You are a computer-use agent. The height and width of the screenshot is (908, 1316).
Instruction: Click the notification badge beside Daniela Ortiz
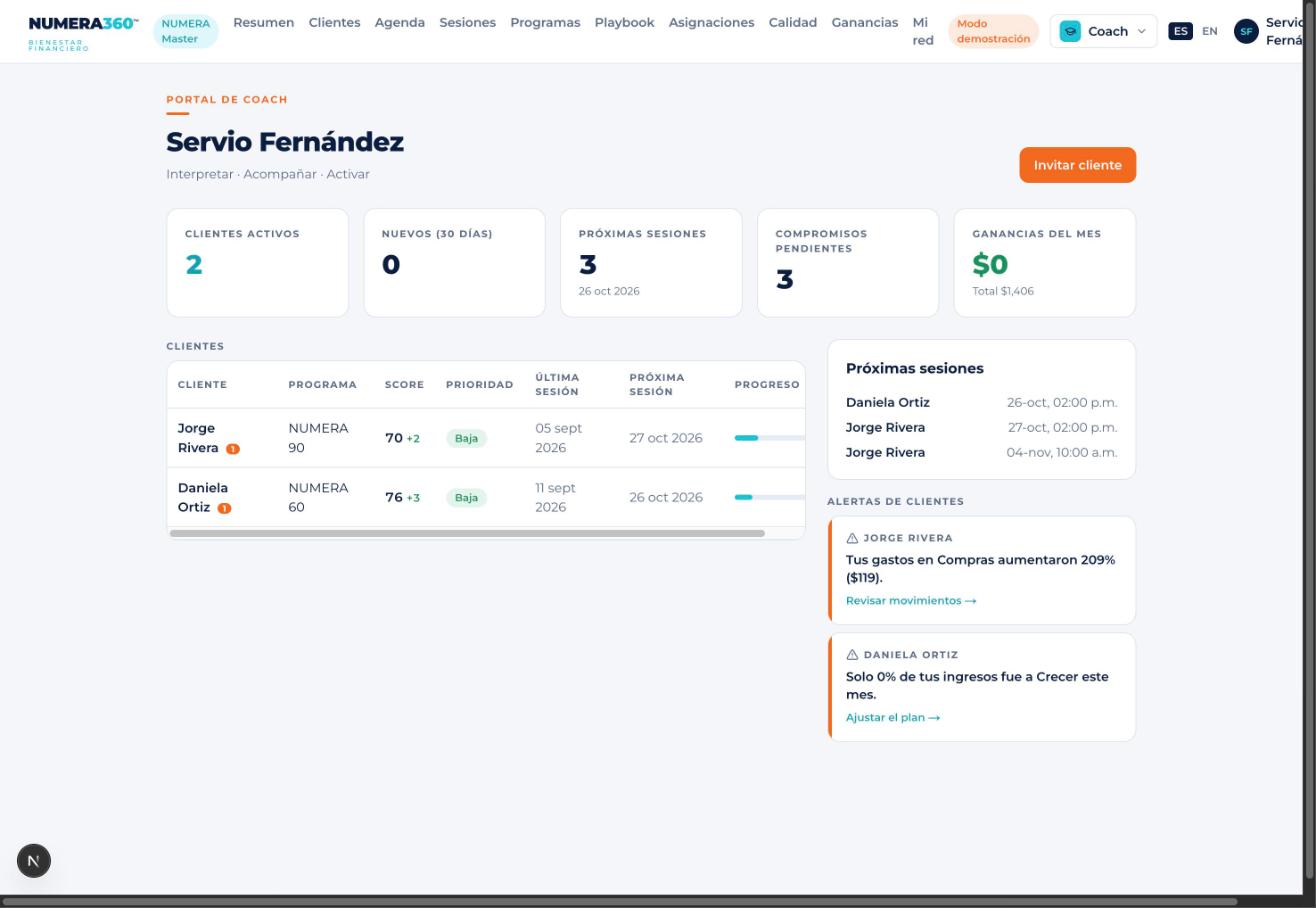[224, 508]
